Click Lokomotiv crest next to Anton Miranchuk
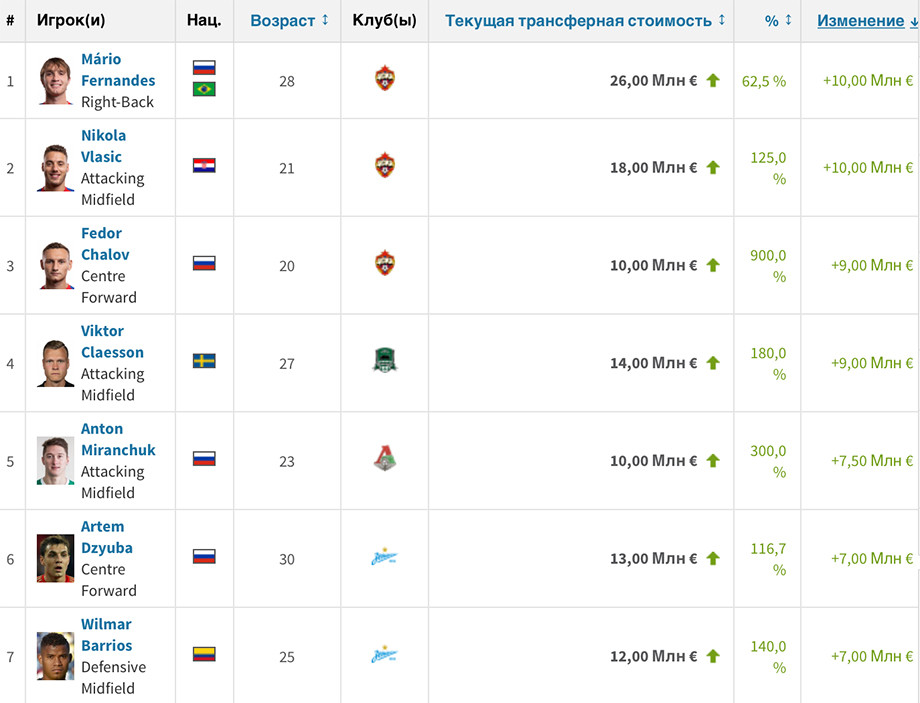920x703 pixels. pos(385,458)
